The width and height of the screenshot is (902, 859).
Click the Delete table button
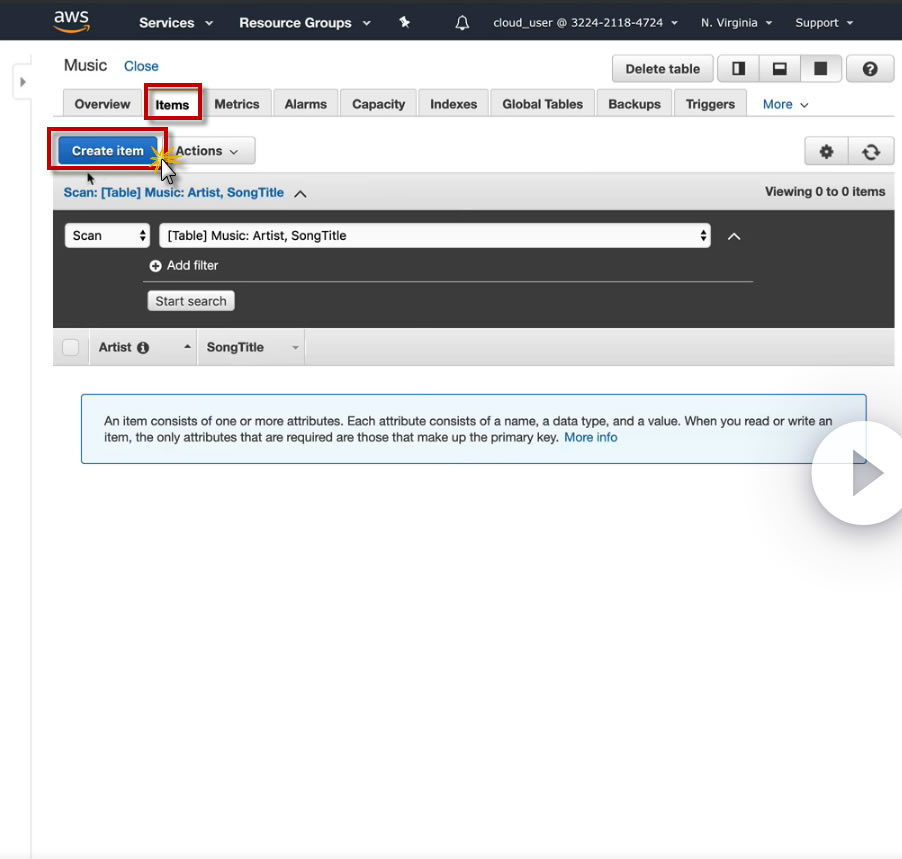663,69
